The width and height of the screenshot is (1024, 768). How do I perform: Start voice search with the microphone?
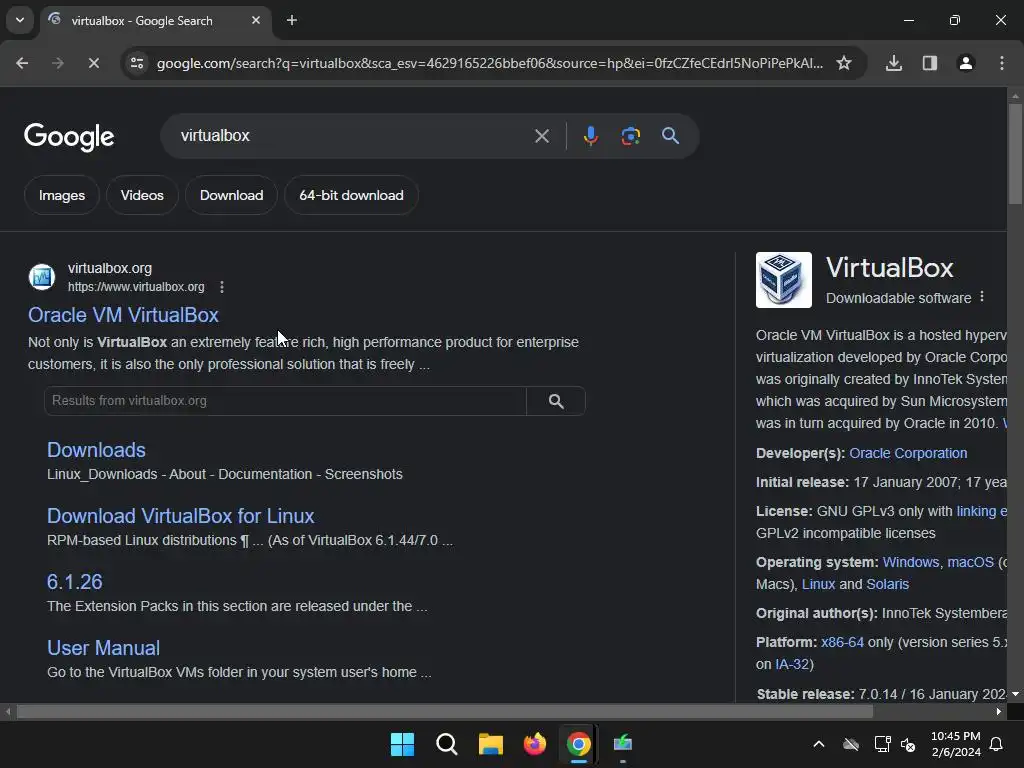[591, 136]
